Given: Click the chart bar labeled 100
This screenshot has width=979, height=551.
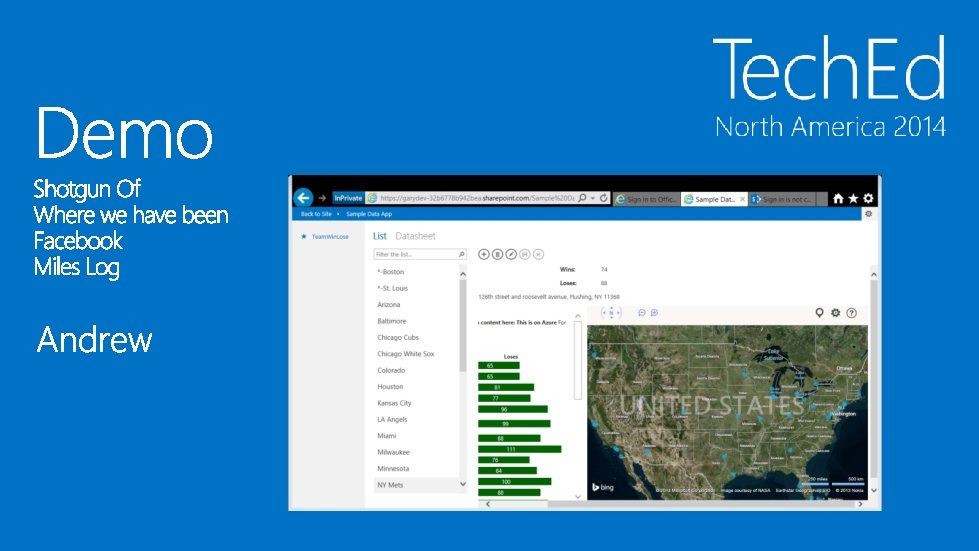Looking at the screenshot, I should tap(514, 482).
